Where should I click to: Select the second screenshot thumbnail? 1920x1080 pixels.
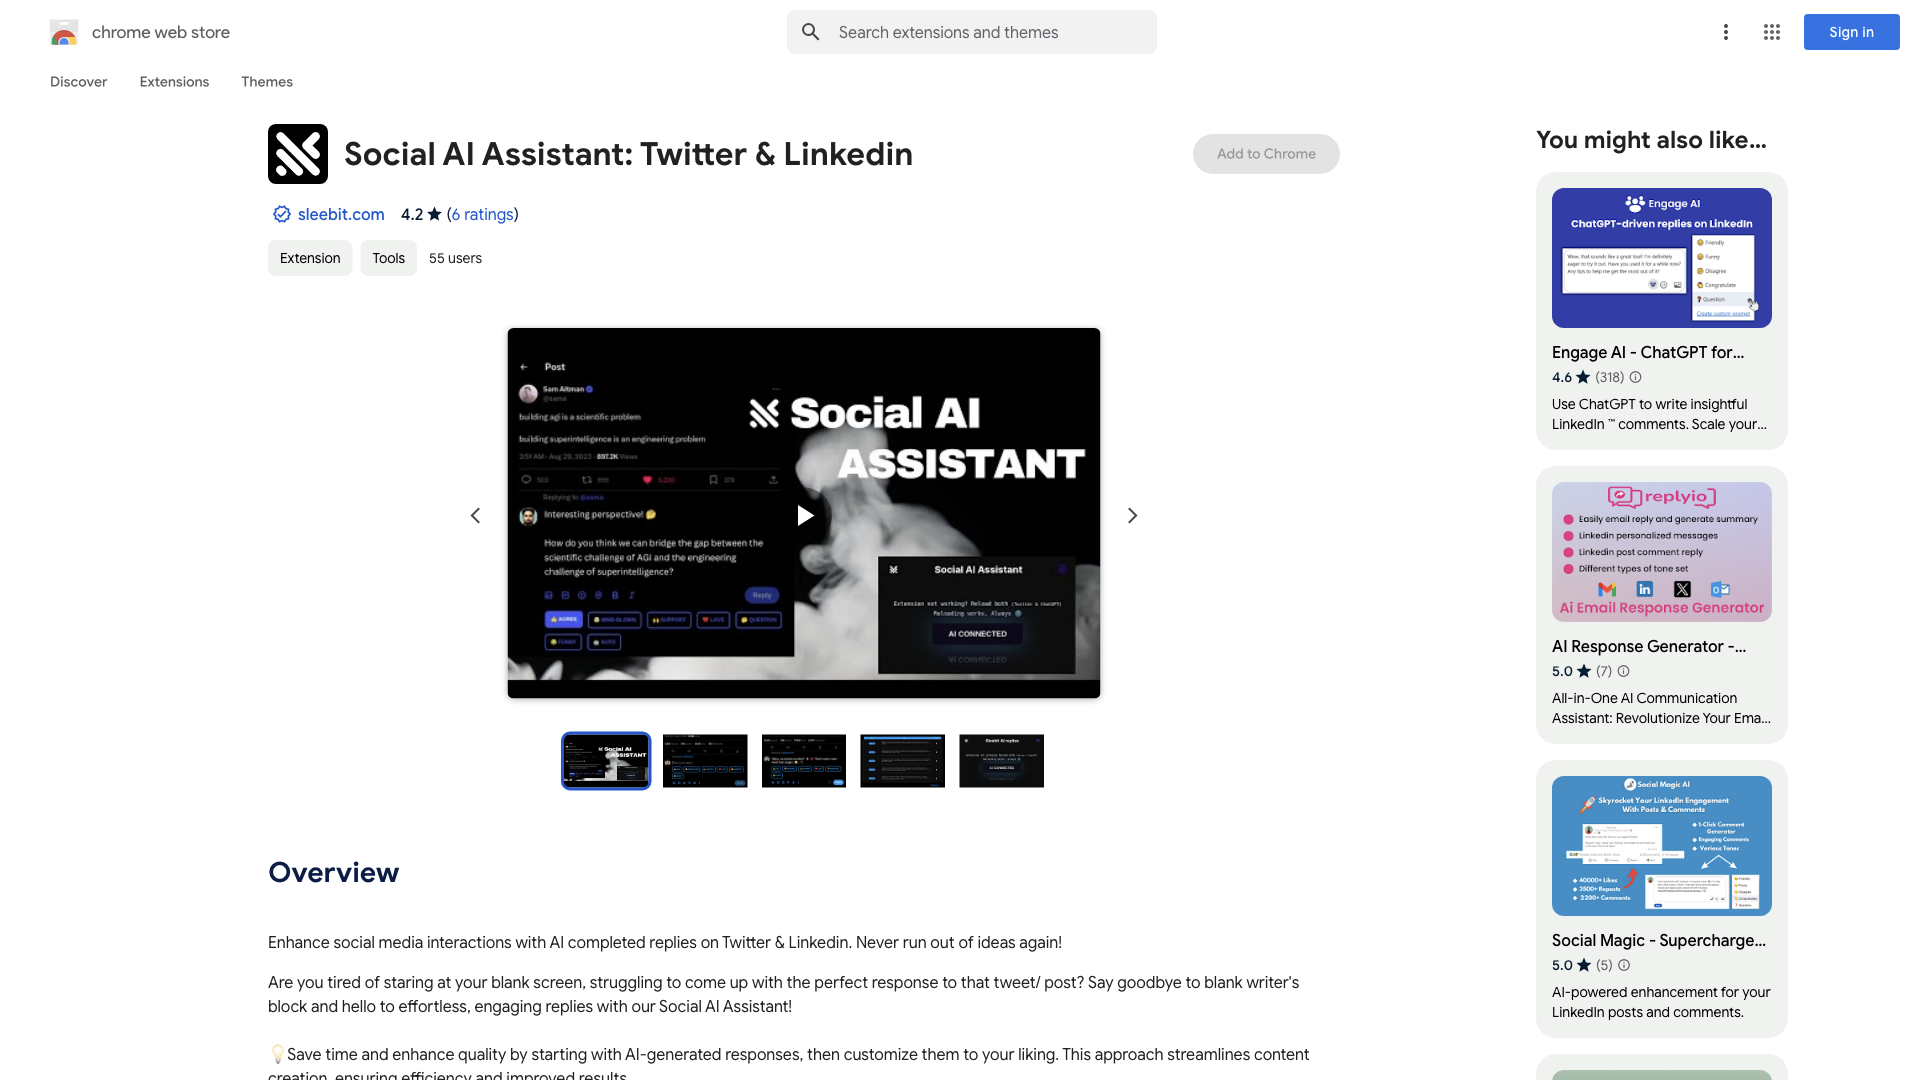point(704,760)
